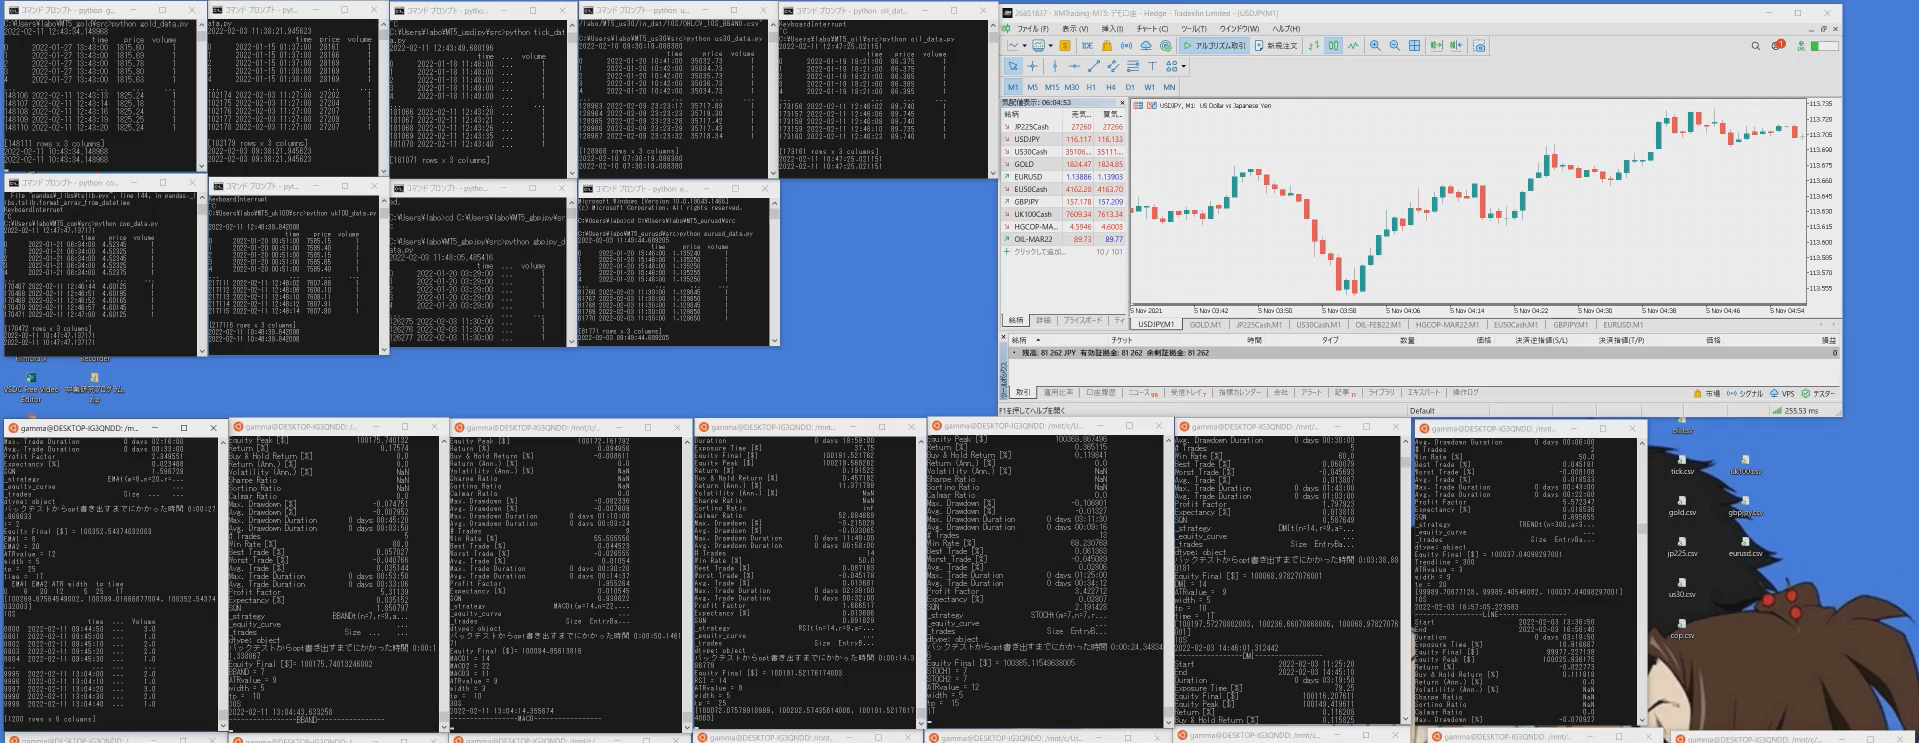
Task: Click the tile windows grid icon
Action: tap(1414, 46)
